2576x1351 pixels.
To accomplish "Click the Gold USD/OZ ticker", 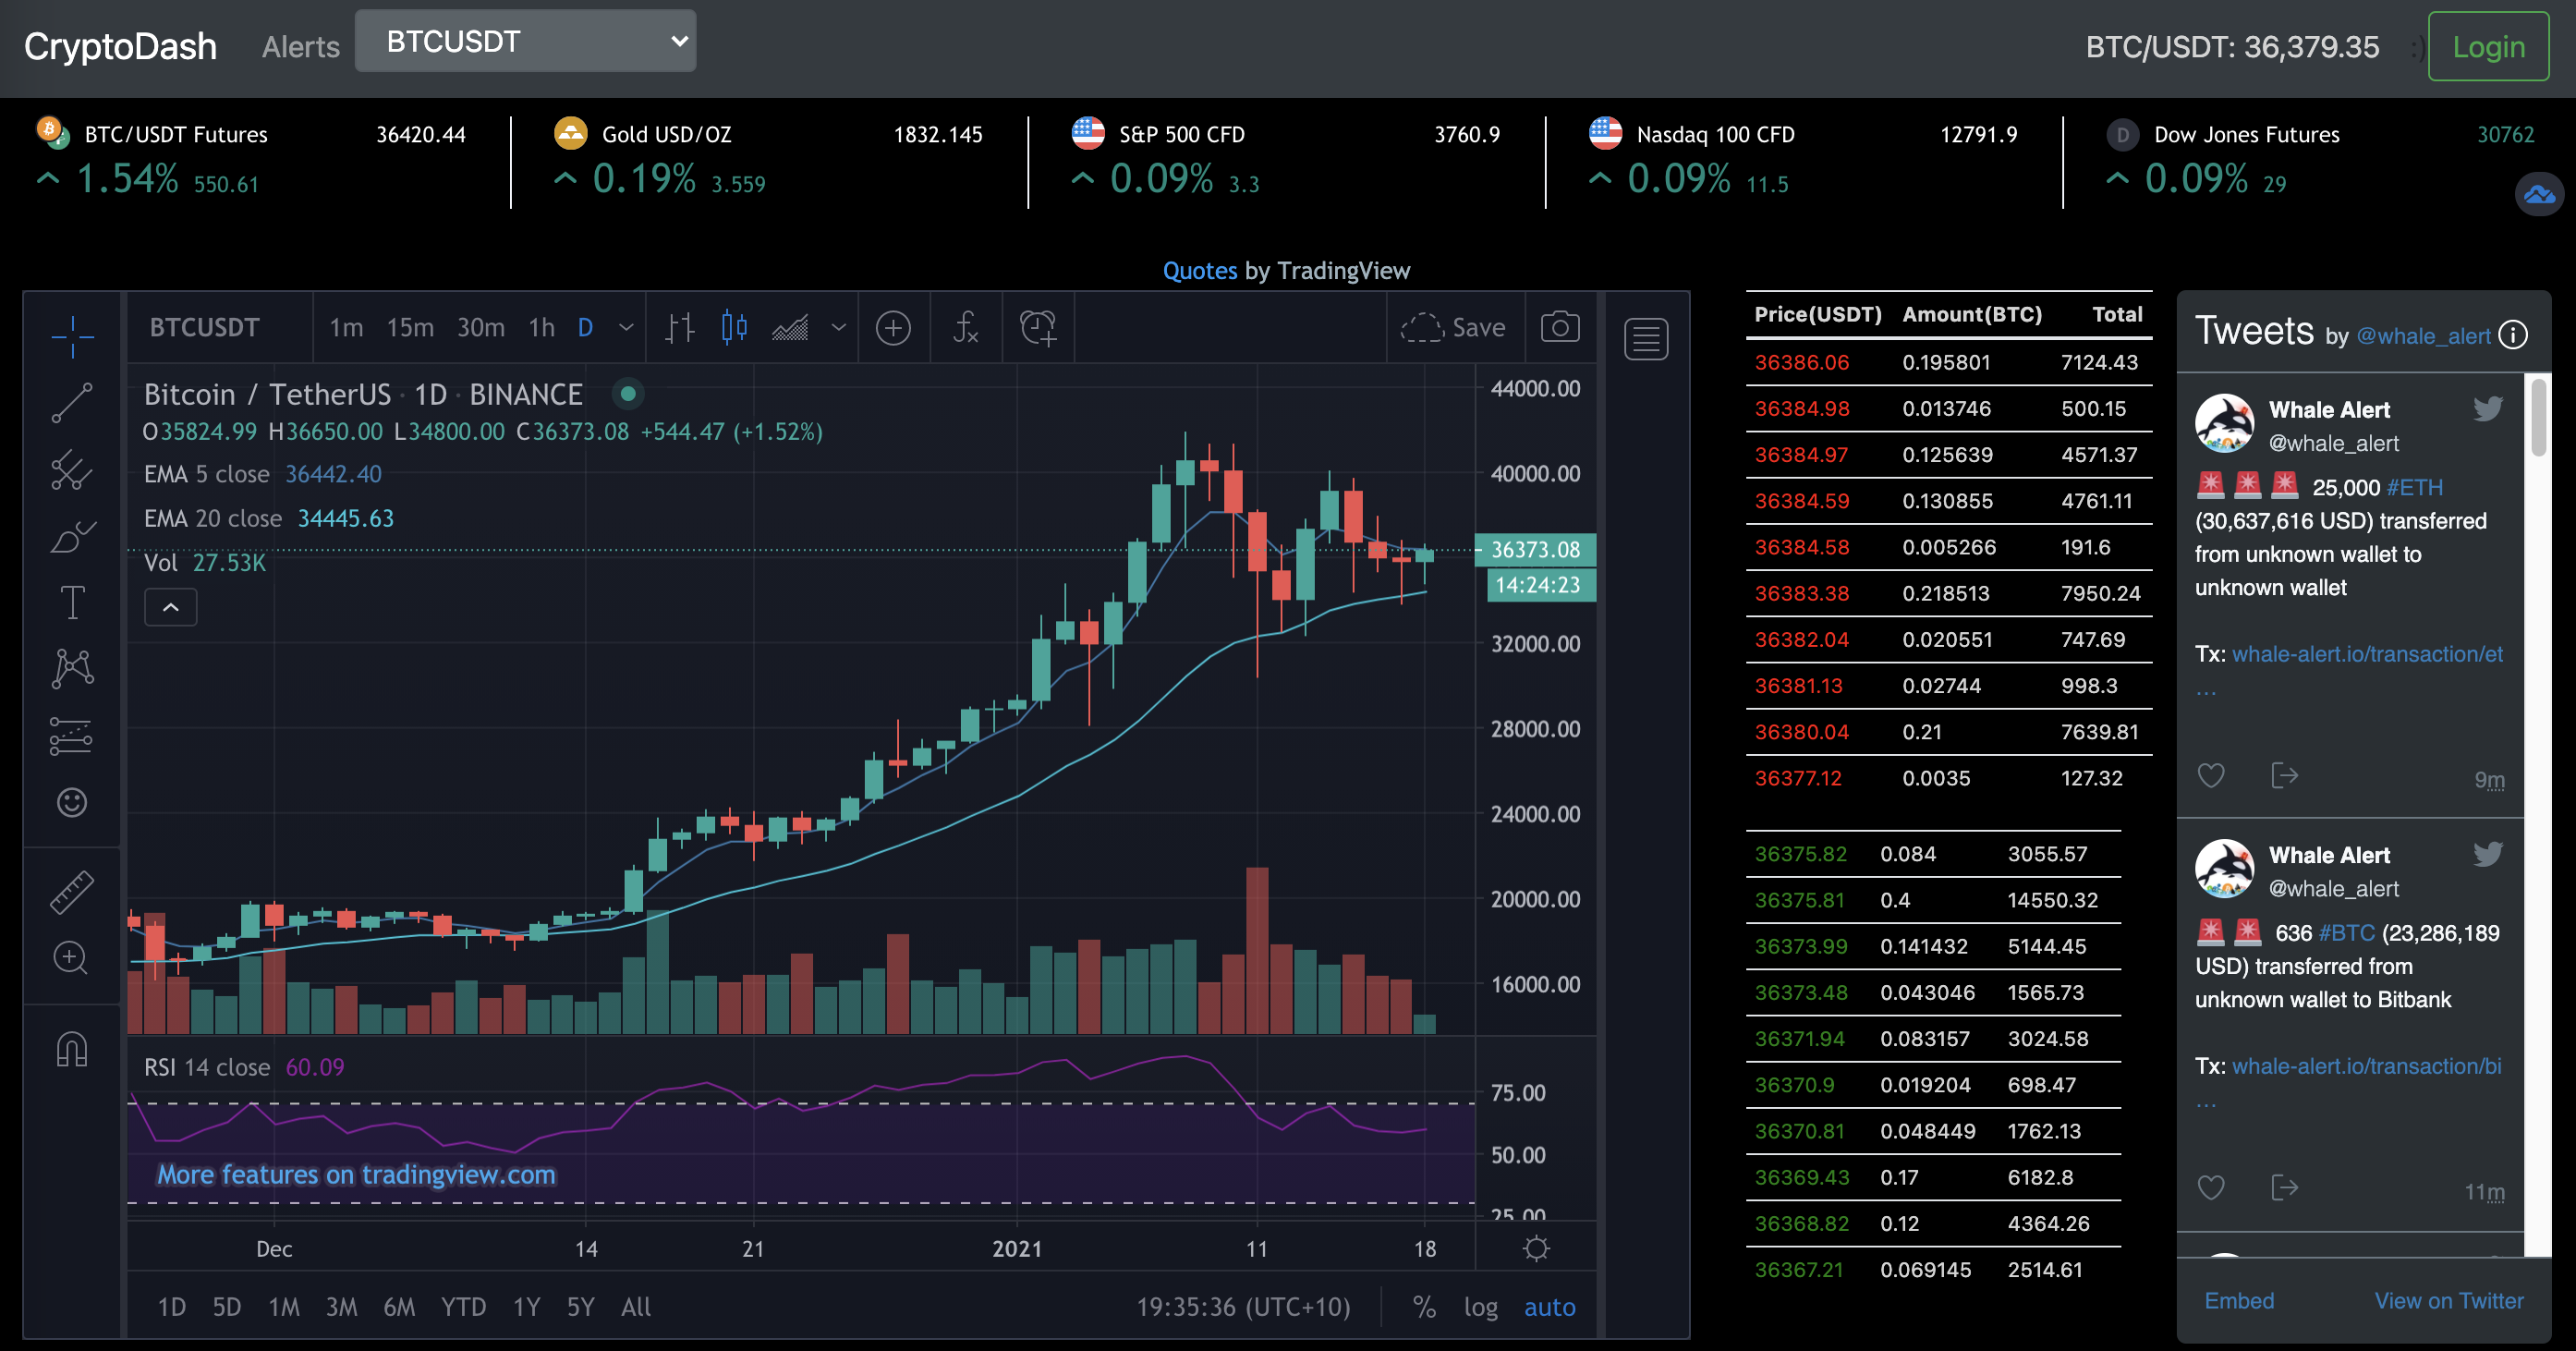I will (768, 158).
